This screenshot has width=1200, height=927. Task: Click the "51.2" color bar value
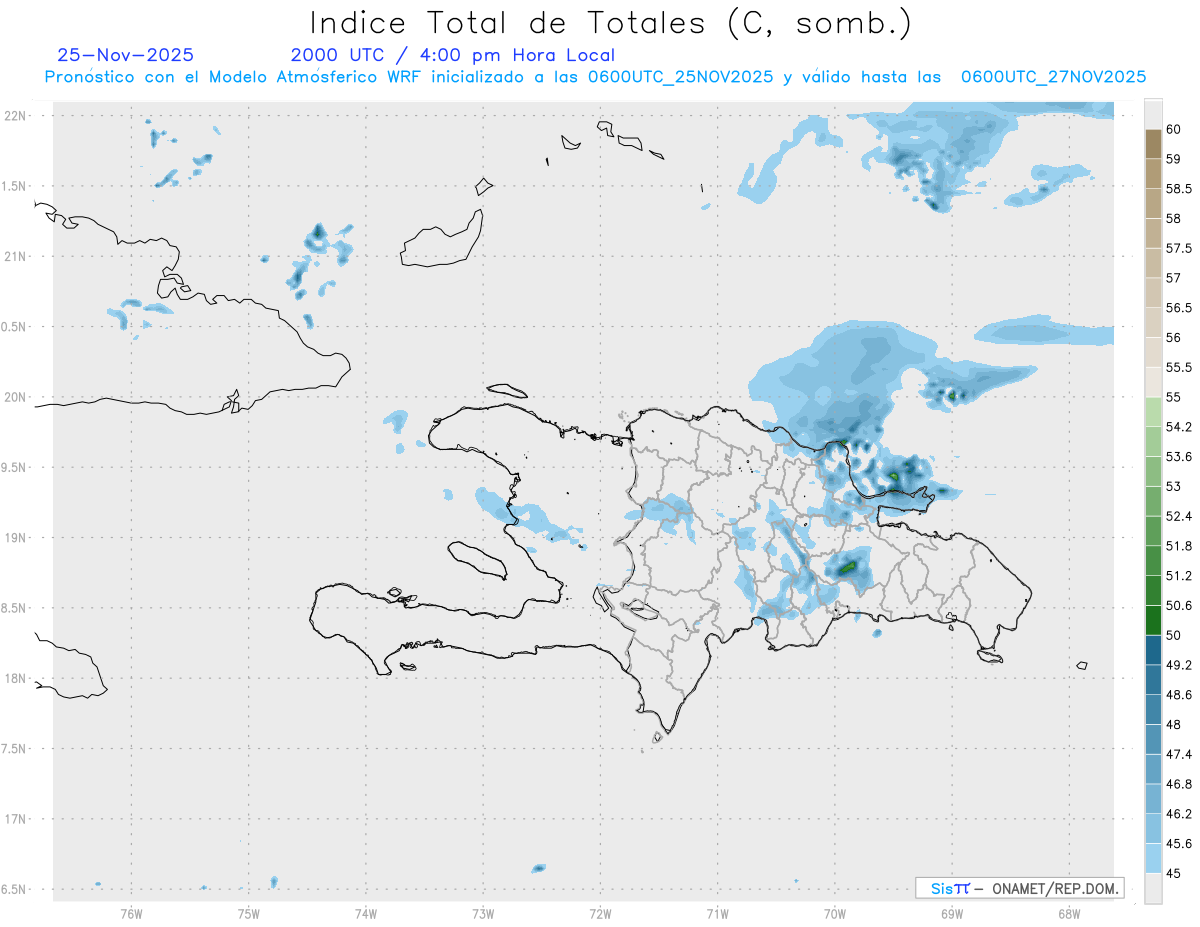(x=1180, y=576)
